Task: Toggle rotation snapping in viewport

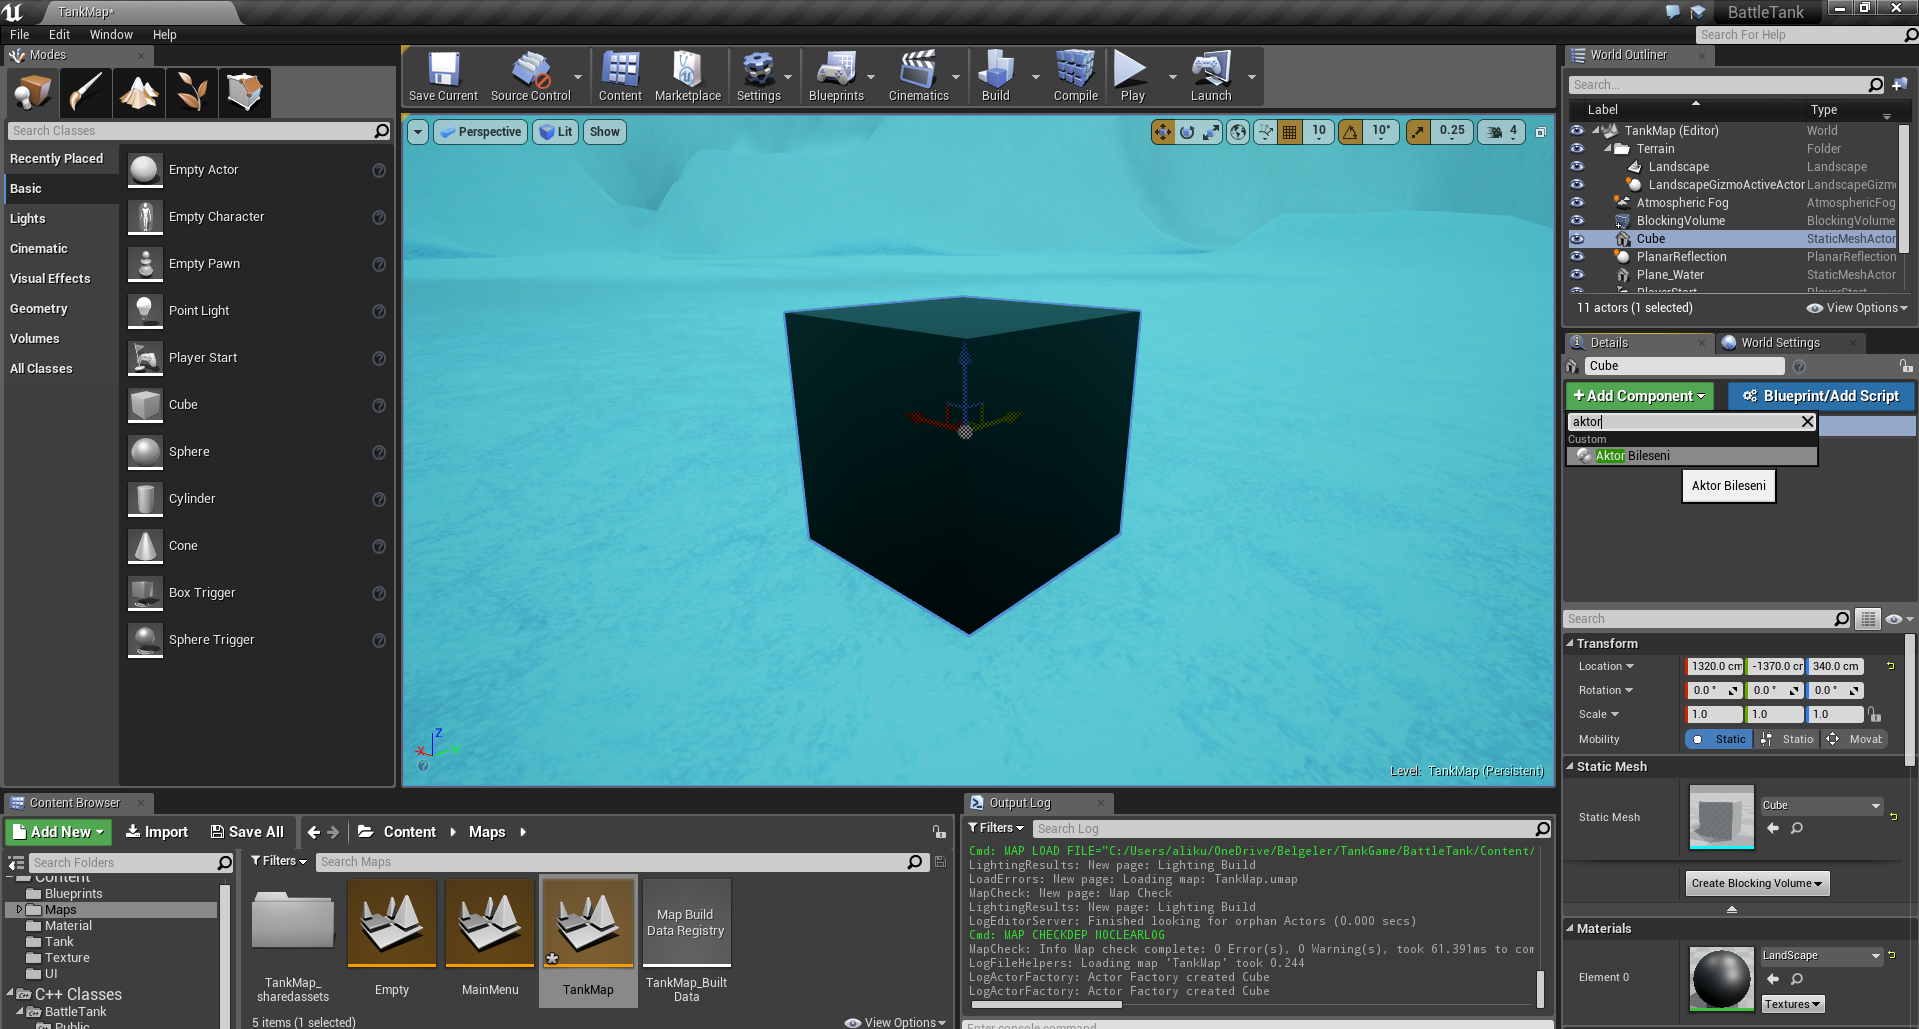Action: pos(1351,132)
